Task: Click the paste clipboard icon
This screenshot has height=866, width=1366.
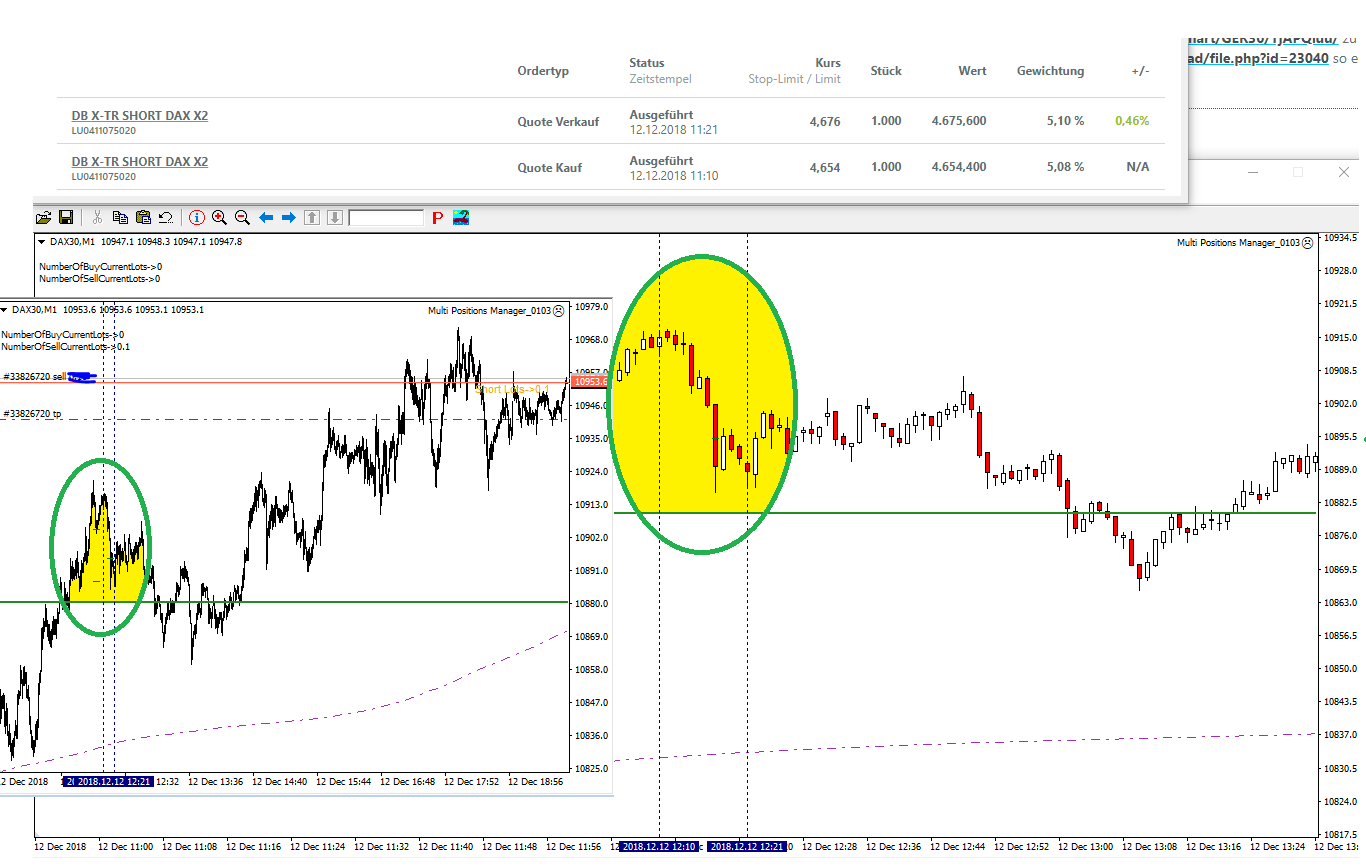Action: pos(143,217)
